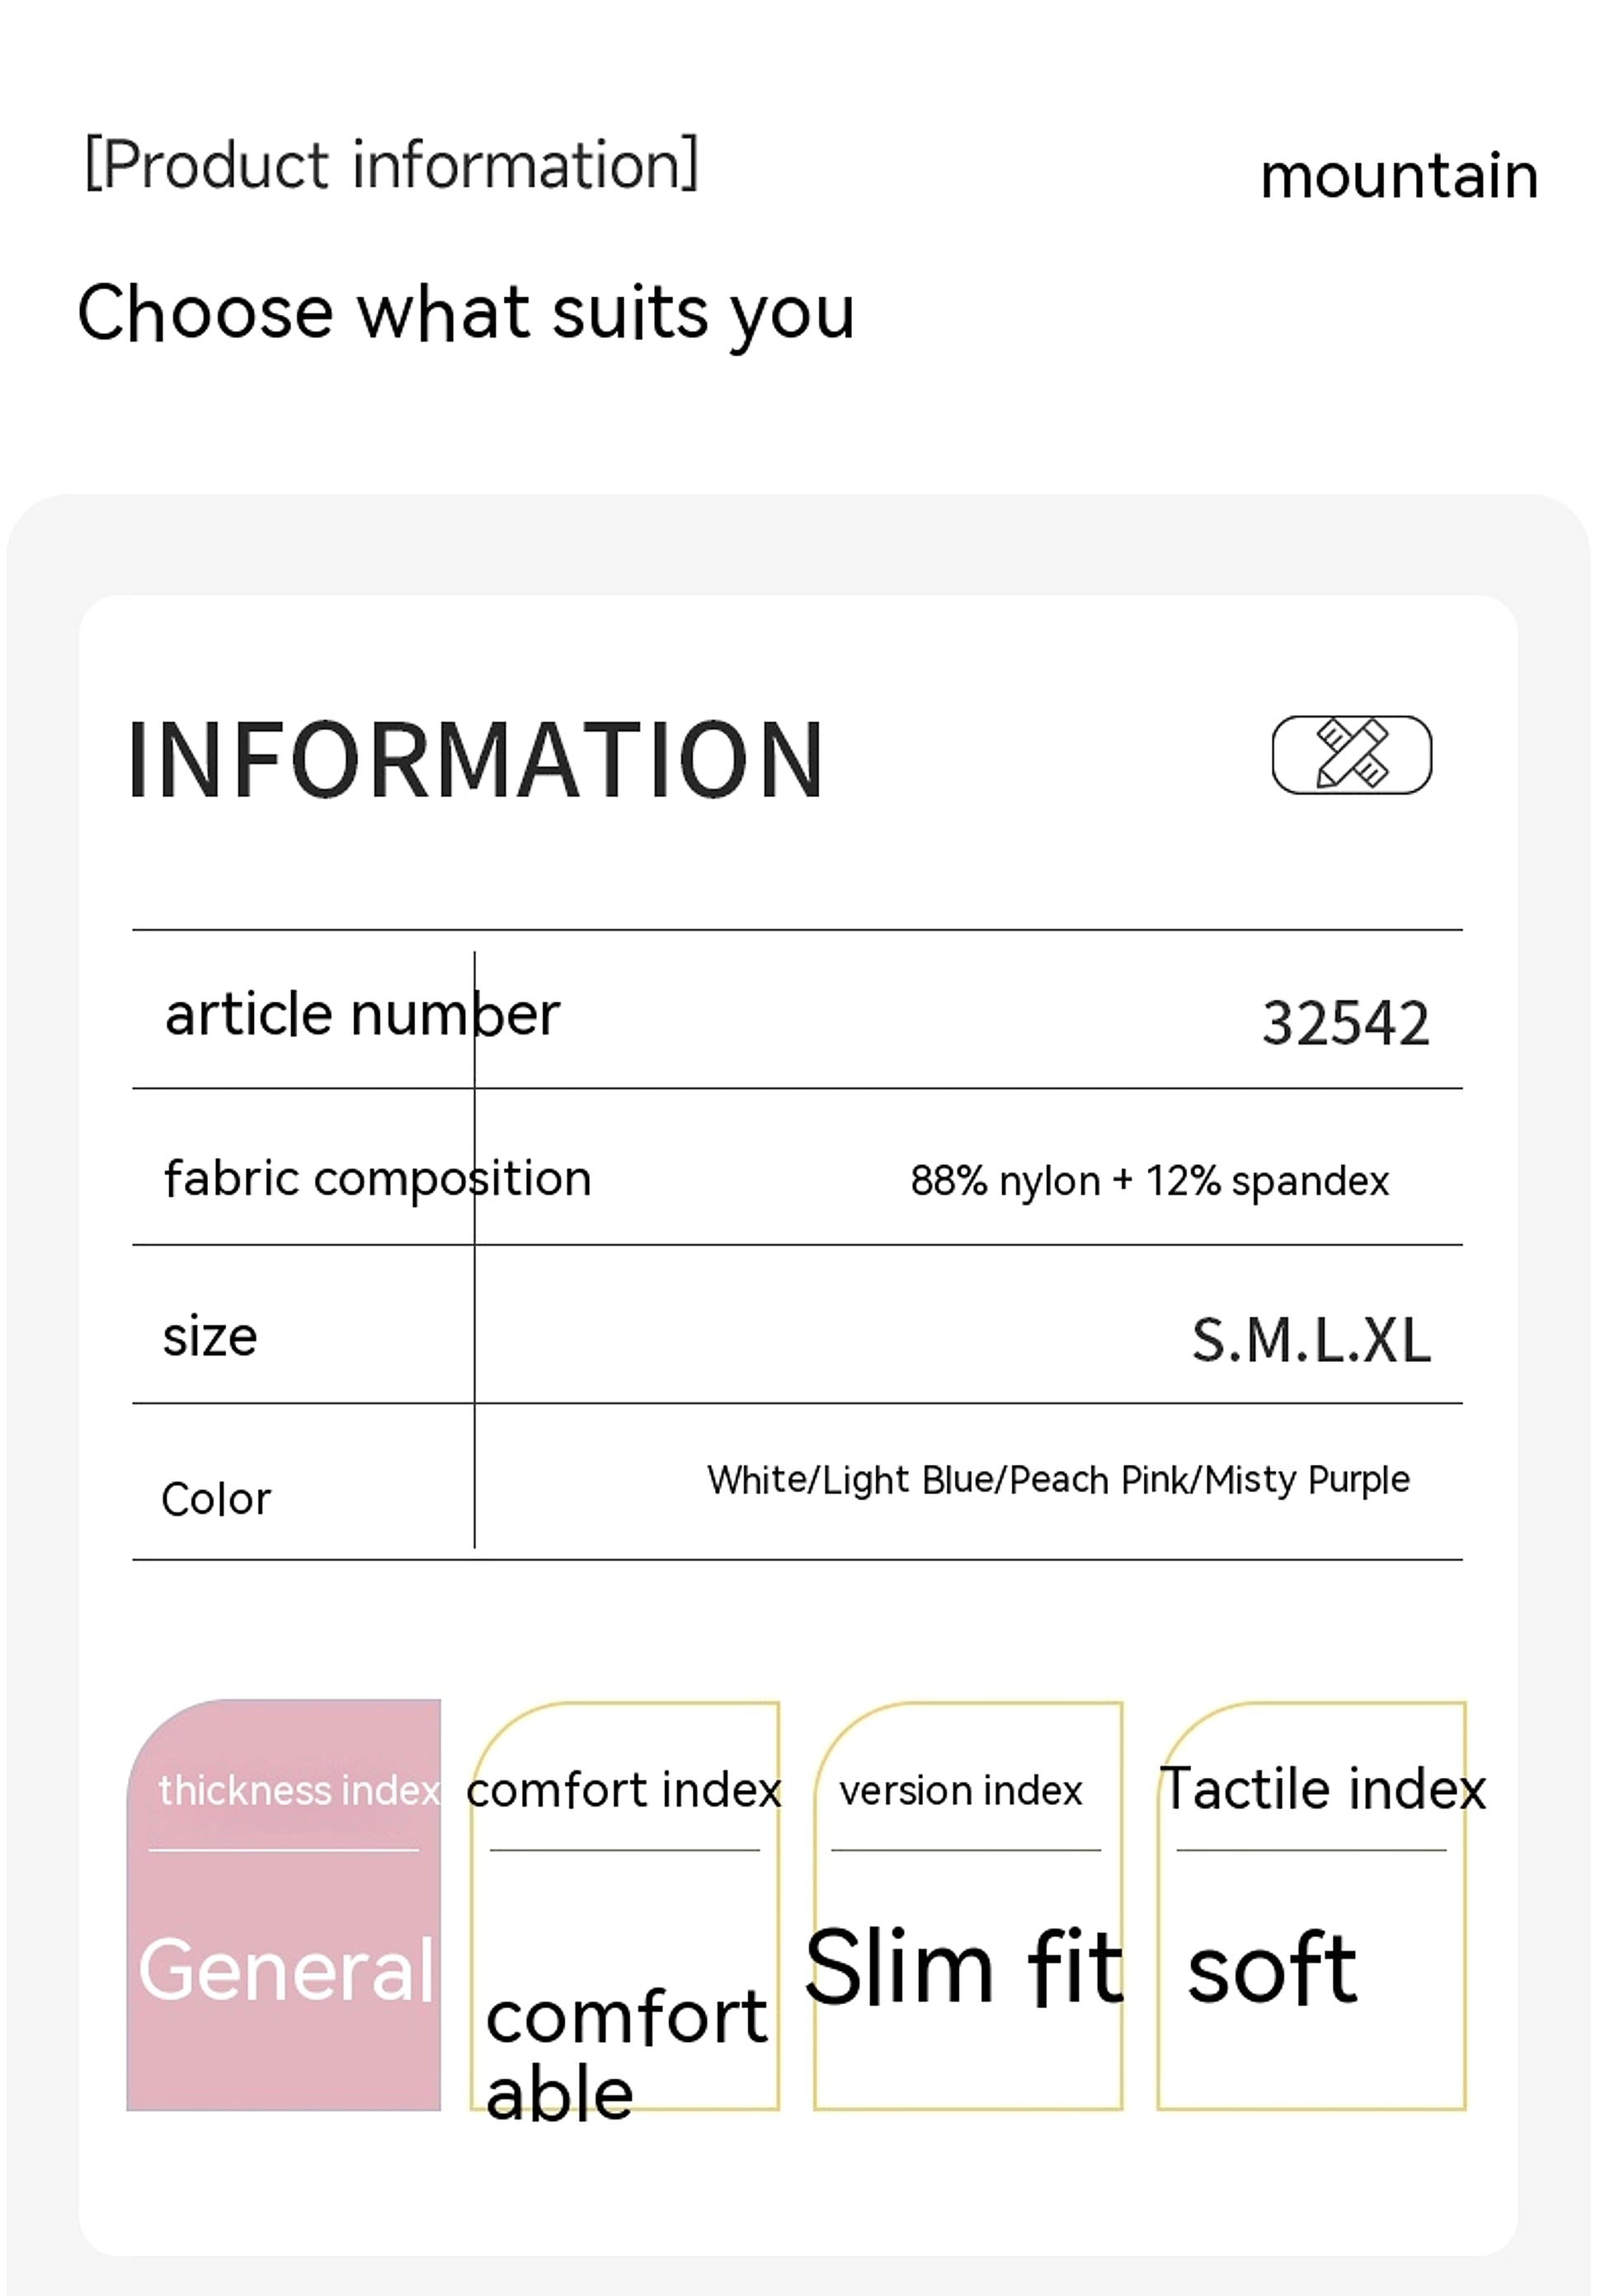Select the Tactile index card

[1311, 1906]
